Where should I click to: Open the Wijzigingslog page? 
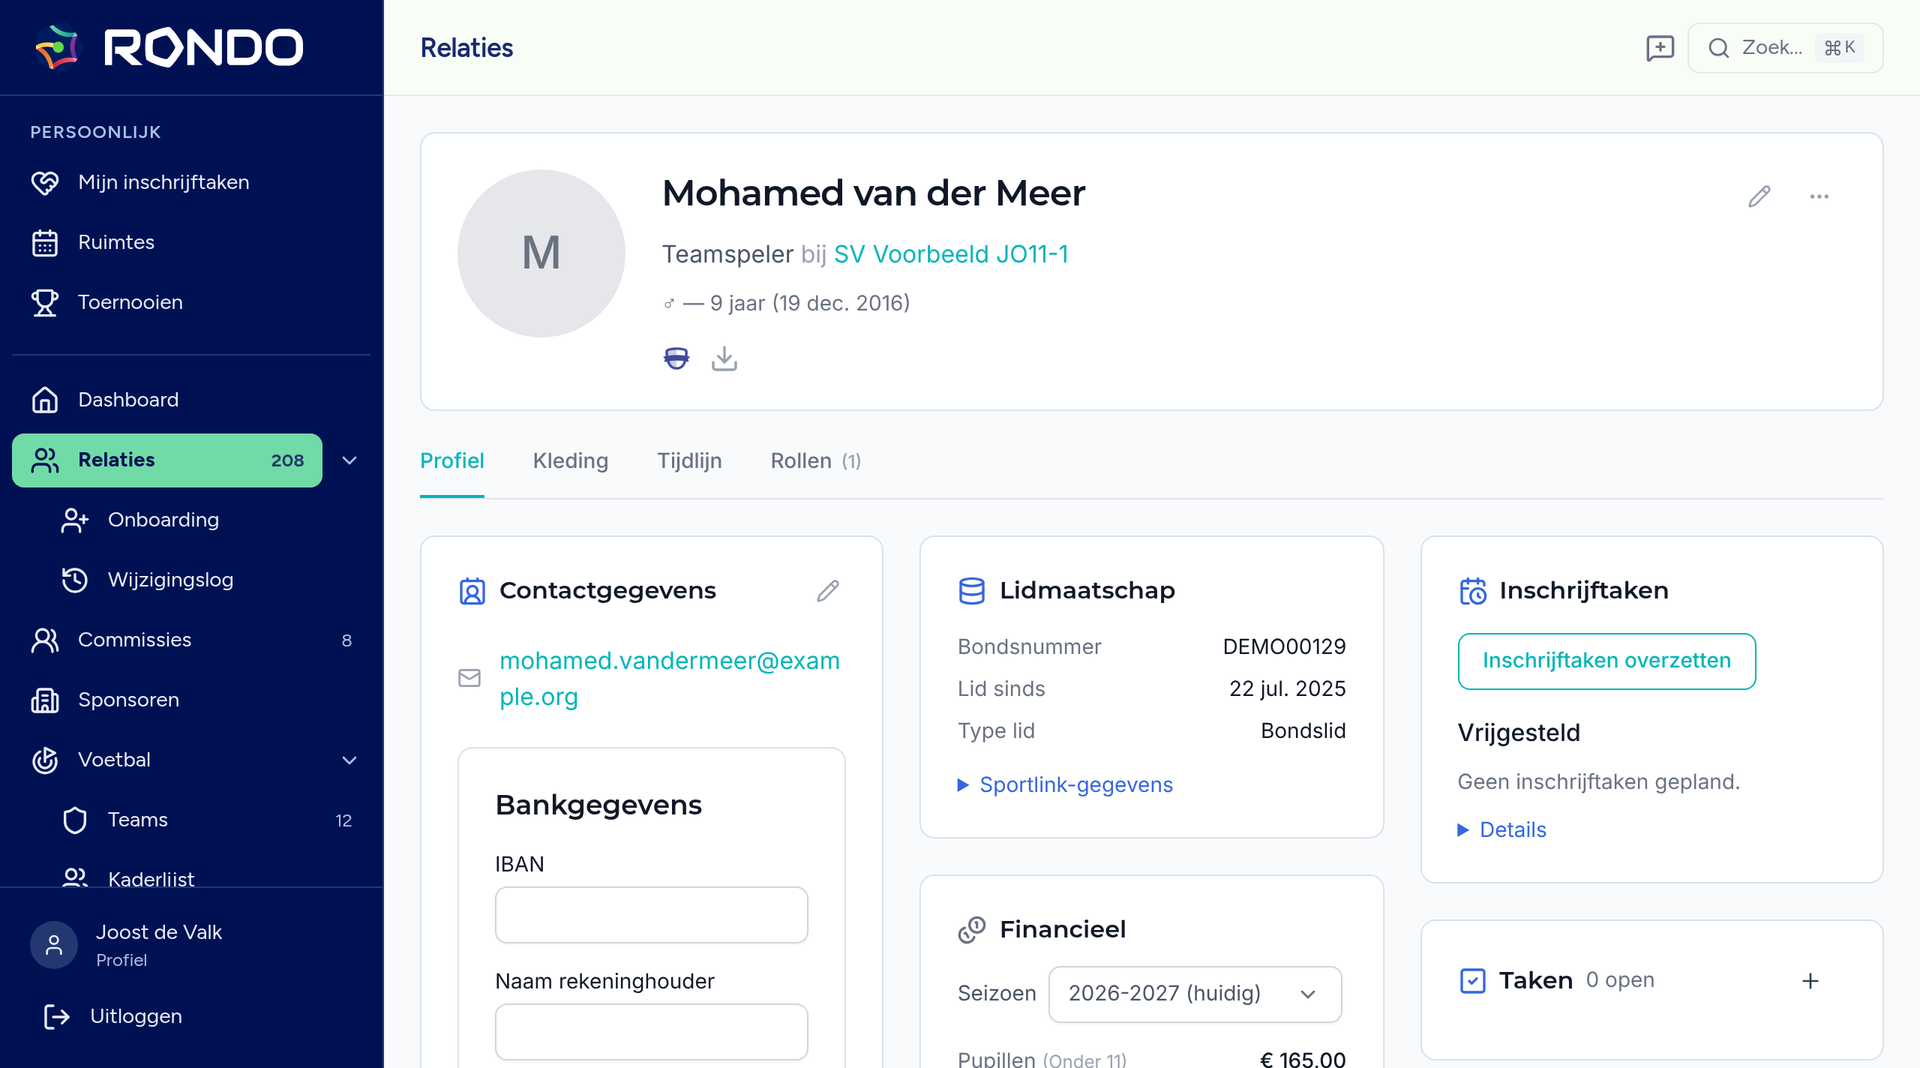(206, 580)
